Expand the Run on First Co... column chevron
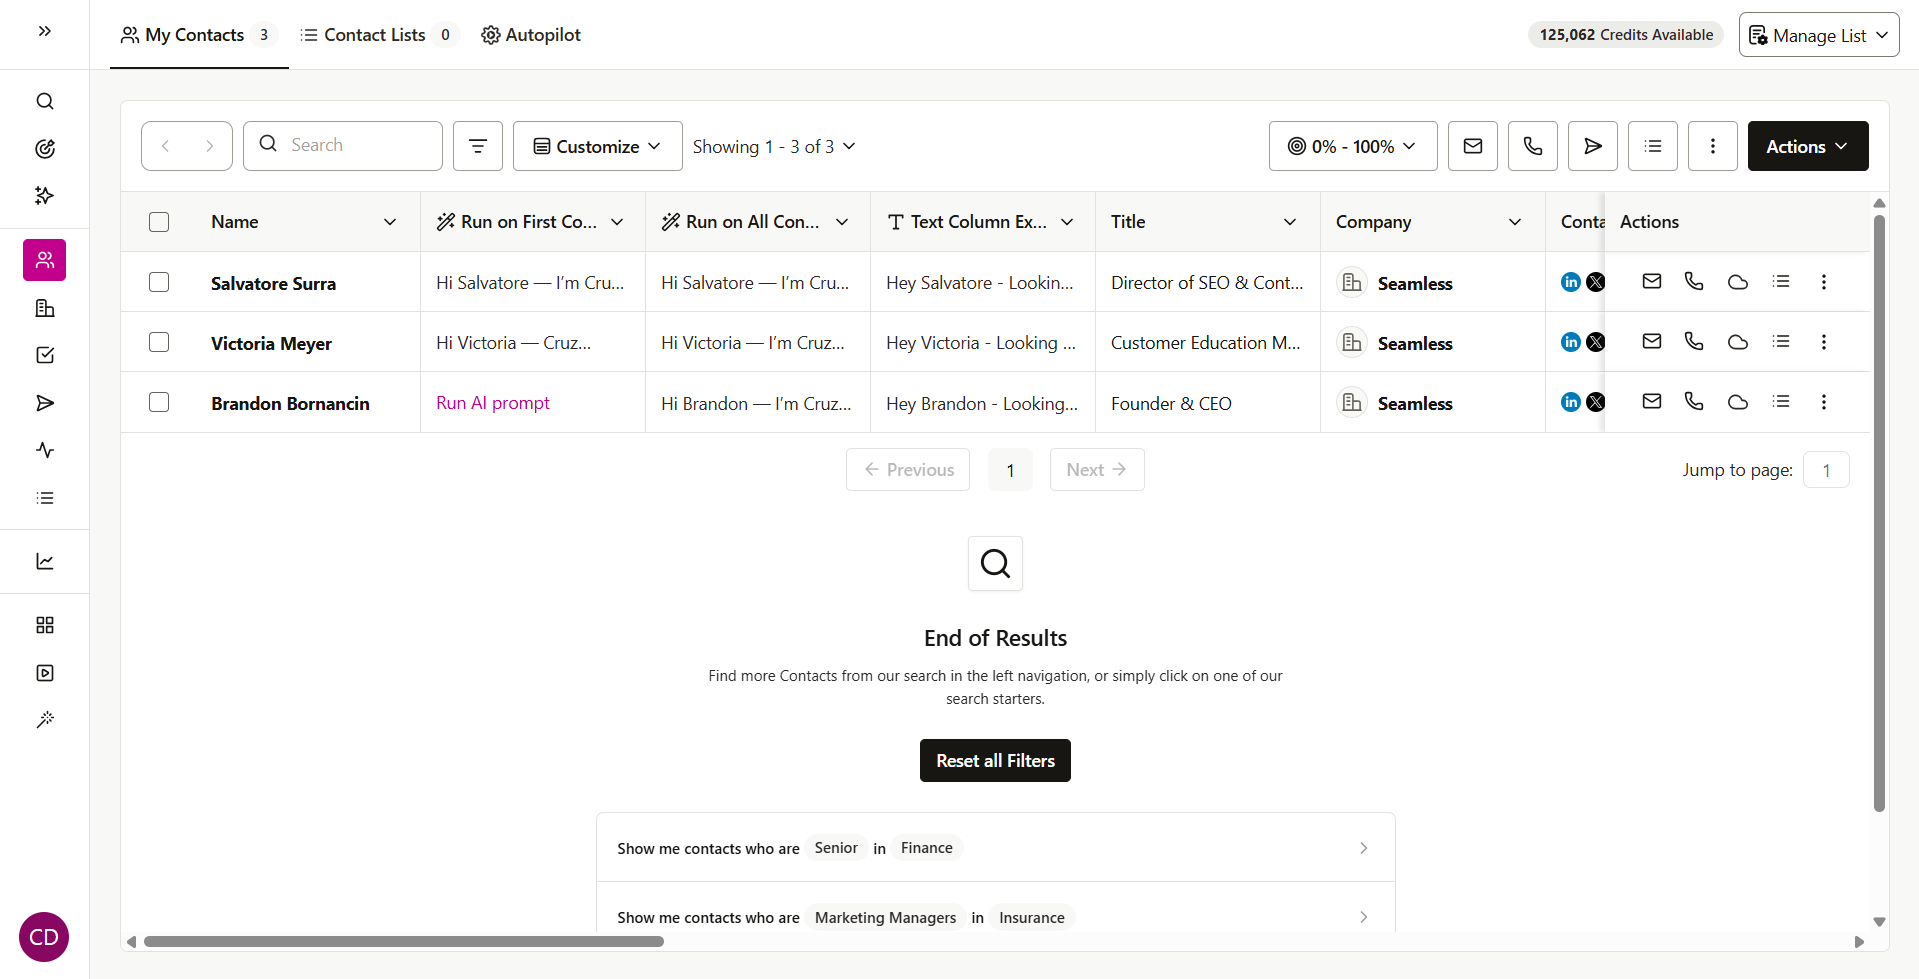Screen dimensions: 1919x979 (617, 222)
